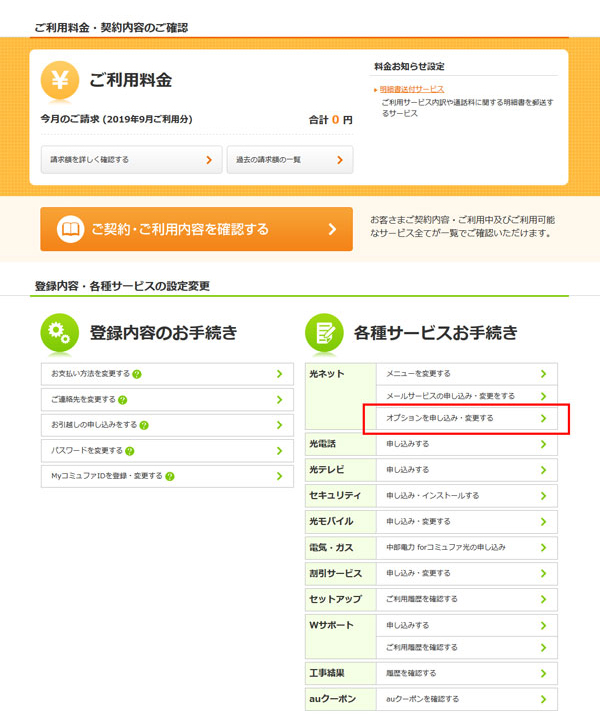Click the 合計 0 円 amount
The height and width of the screenshot is (720, 600).
(331, 120)
